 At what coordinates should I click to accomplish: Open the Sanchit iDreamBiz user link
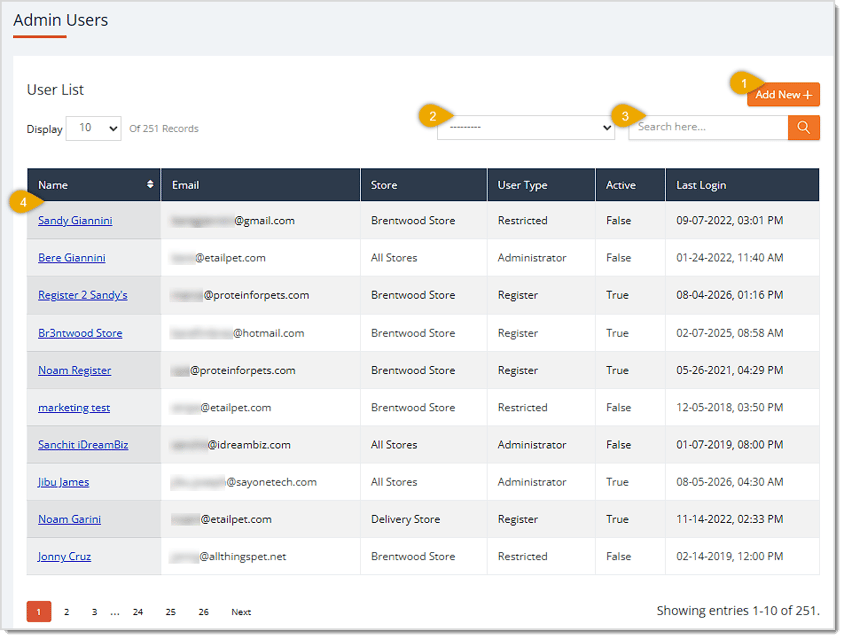point(83,445)
